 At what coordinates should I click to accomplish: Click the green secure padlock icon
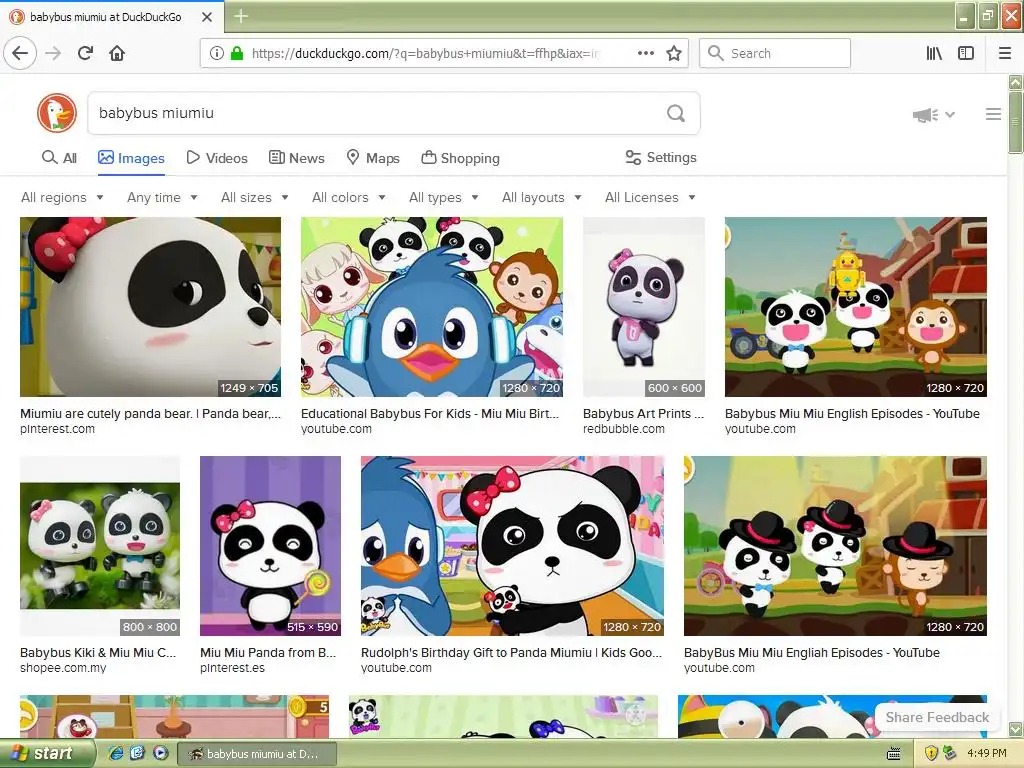tap(236, 53)
